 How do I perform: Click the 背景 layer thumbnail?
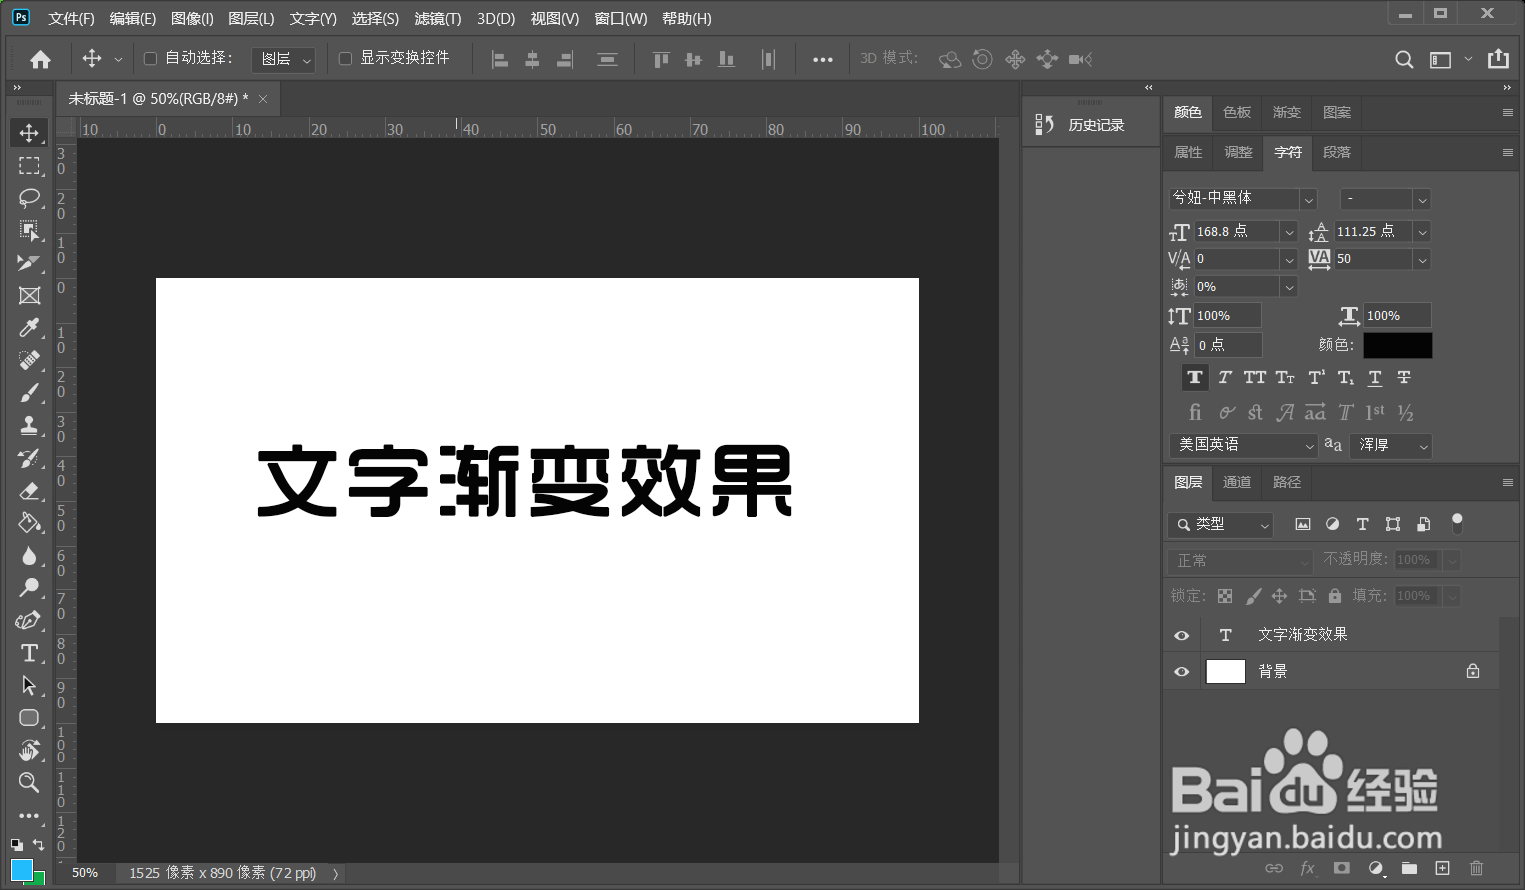tap(1226, 671)
